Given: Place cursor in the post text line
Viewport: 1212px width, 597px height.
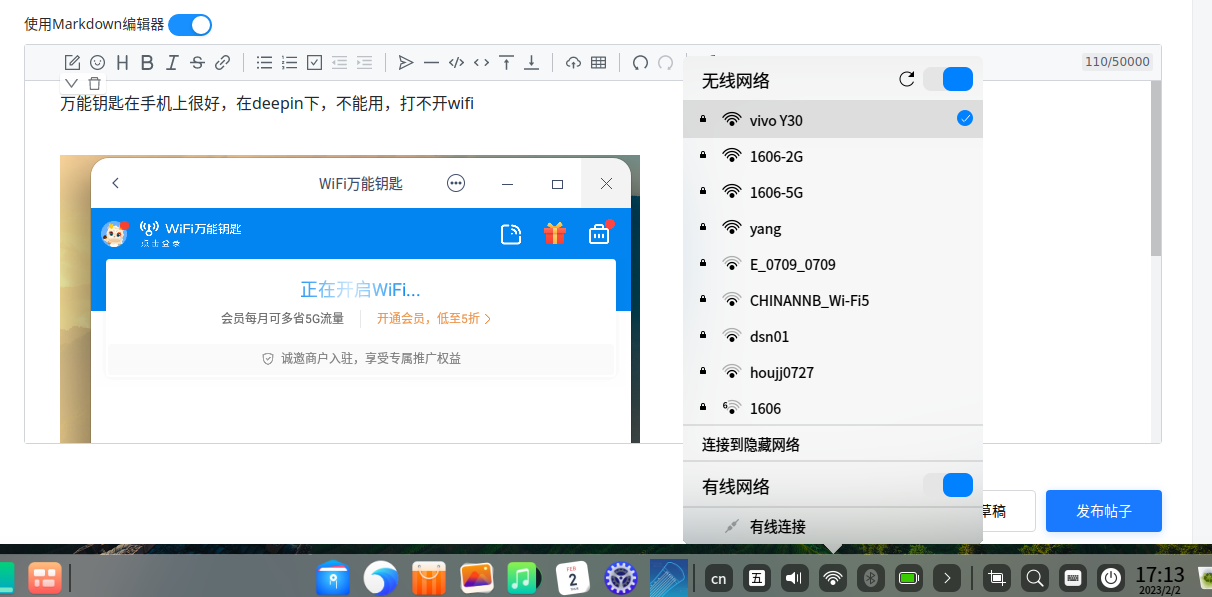Looking at the screenshot, I should tap(267, 103).
